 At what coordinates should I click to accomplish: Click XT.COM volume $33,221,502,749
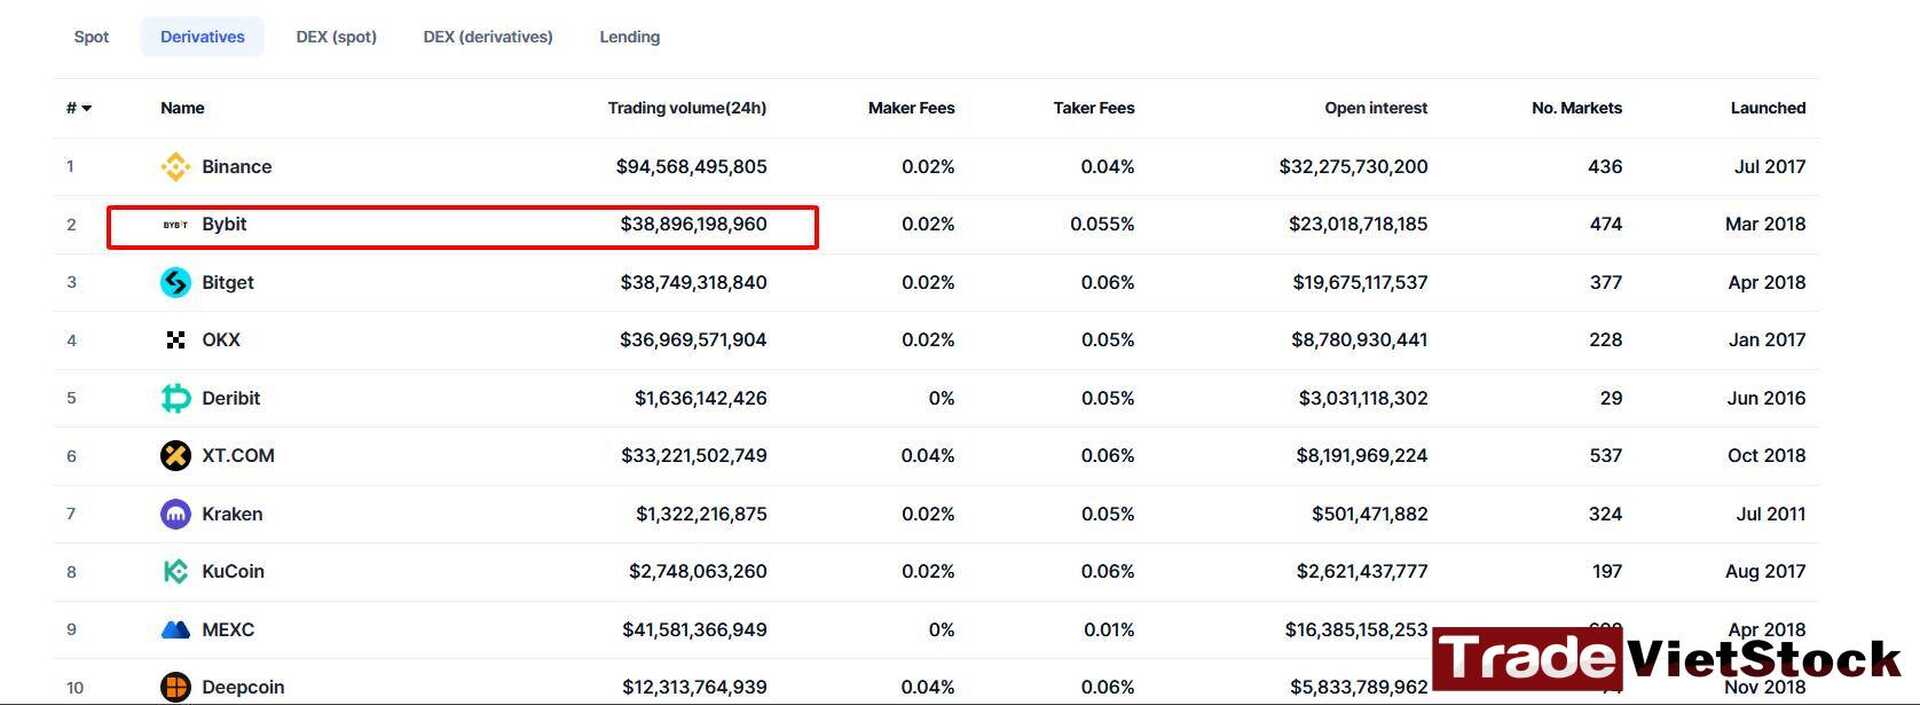click(x=694, y=456)
